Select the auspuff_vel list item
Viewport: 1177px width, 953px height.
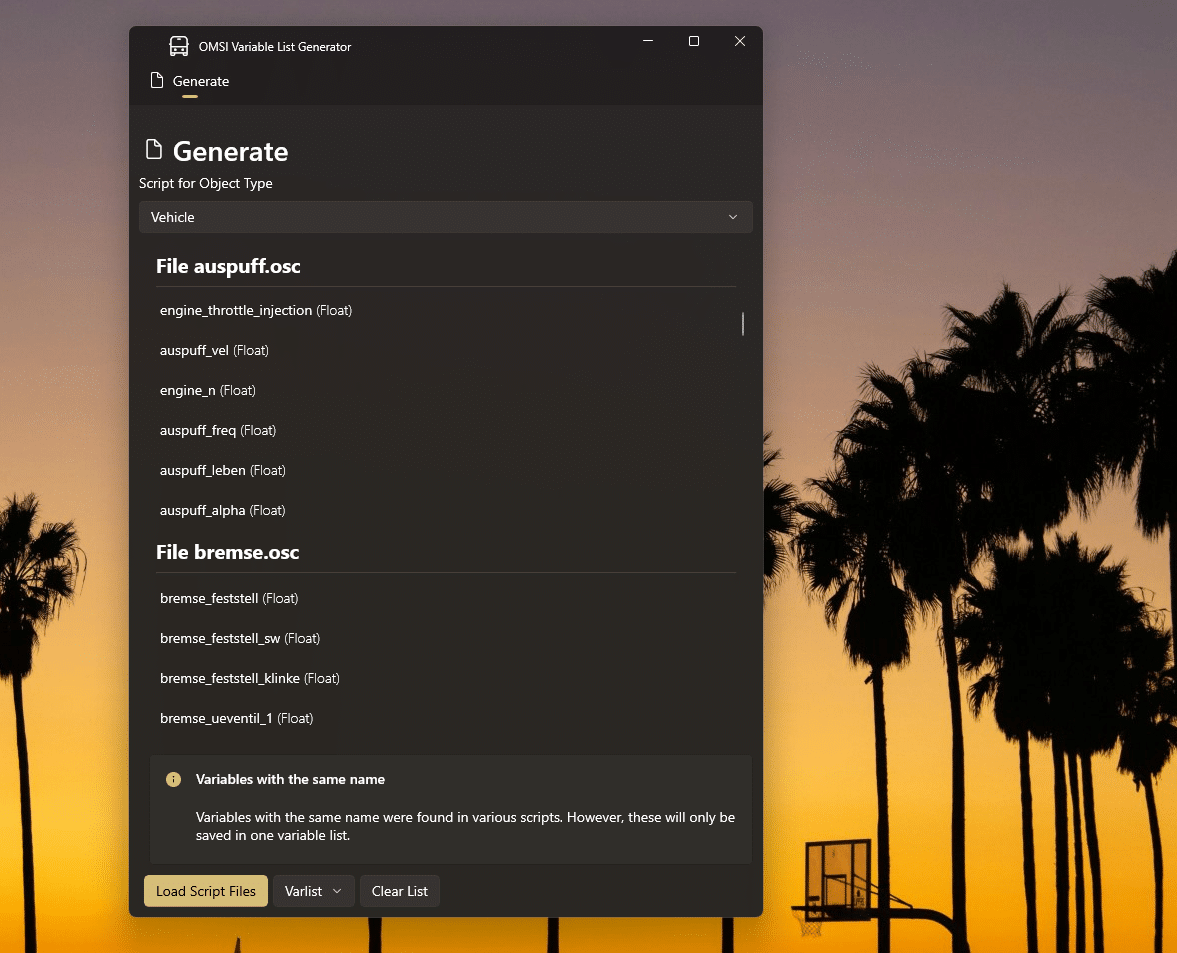pyautogui.click(x=214, y=351)
